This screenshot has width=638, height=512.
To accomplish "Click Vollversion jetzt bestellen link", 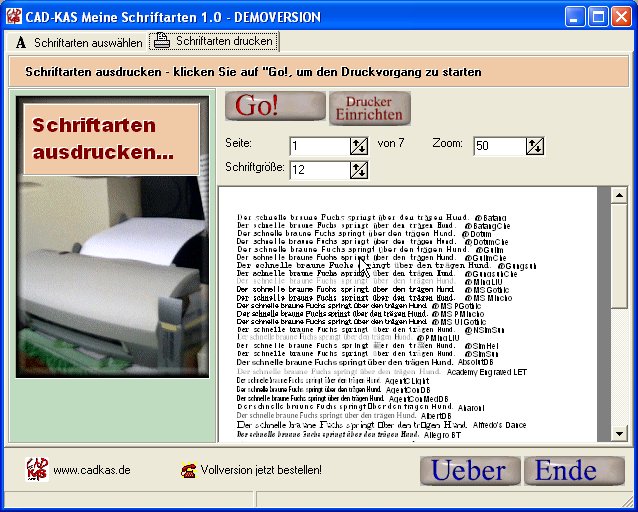I will [x=261, y=470].
